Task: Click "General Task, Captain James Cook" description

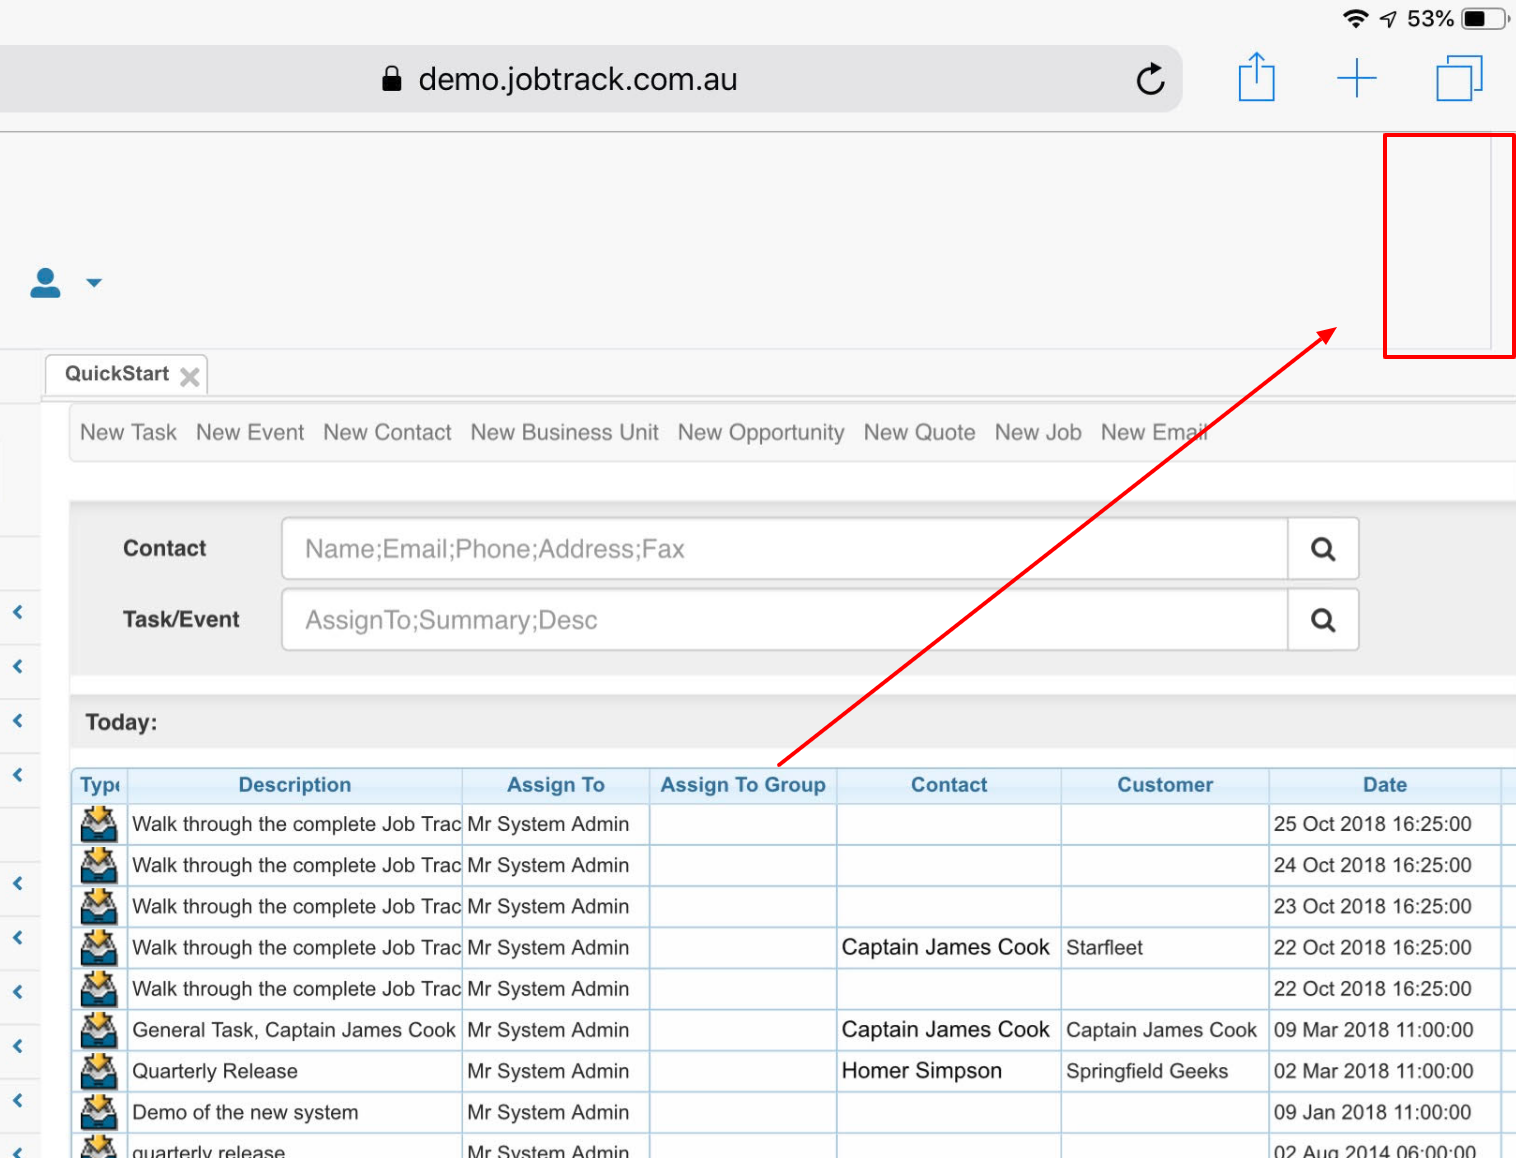Action: pos(294,1030)
